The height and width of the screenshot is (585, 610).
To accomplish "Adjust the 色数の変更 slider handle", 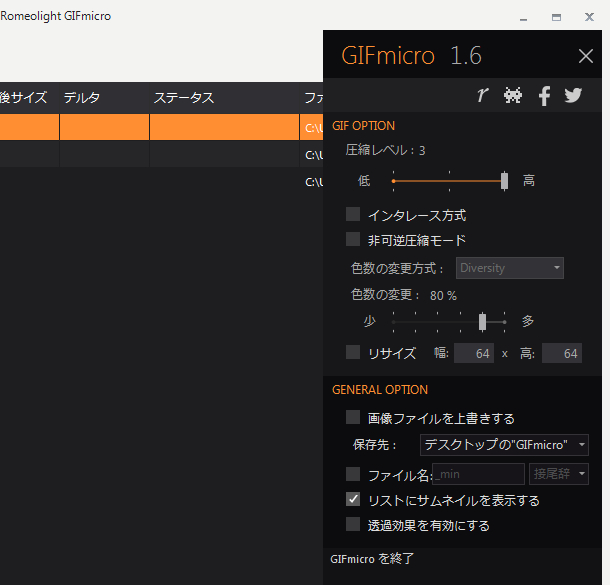I will tap(482, 322).
